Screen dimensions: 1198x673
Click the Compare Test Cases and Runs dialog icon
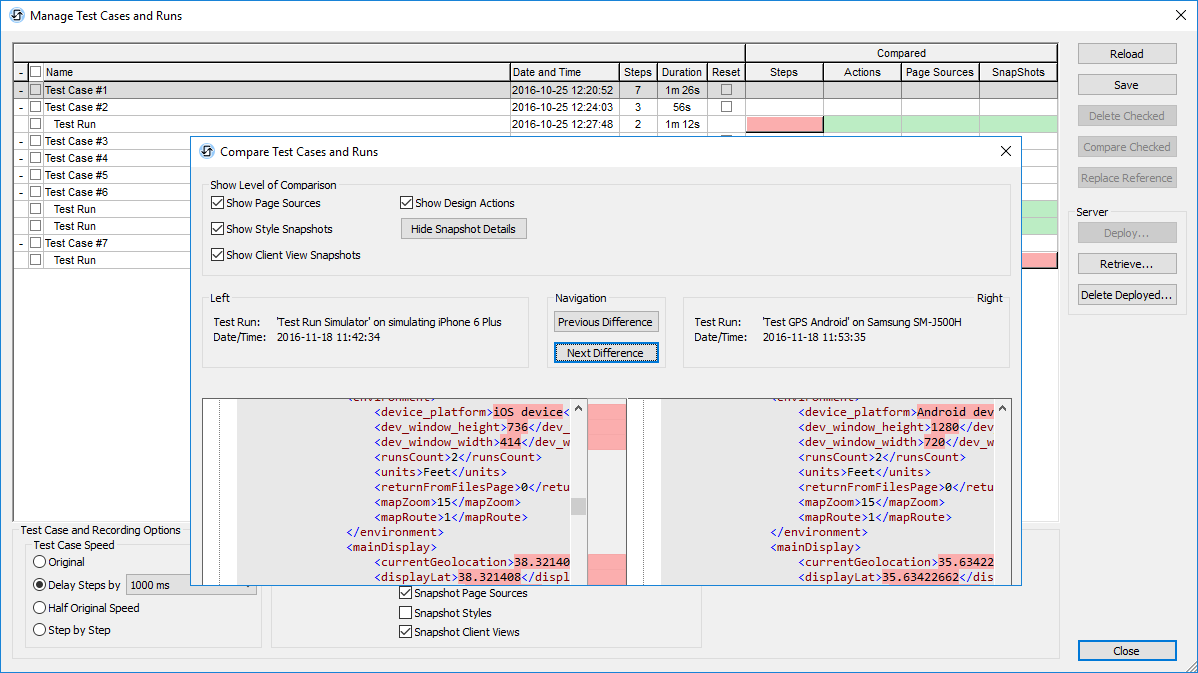click(x=207, y=151)
